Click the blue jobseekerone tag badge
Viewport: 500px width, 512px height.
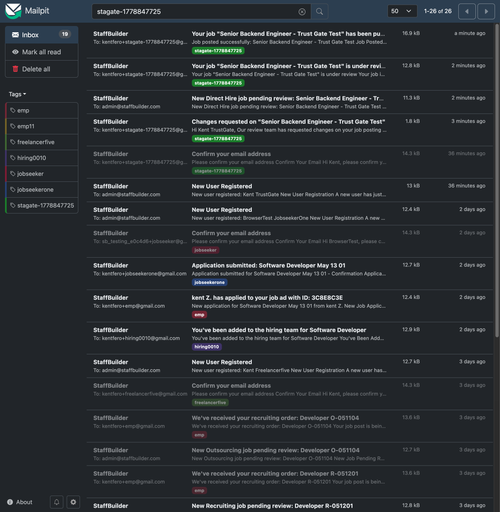[209, 282]
